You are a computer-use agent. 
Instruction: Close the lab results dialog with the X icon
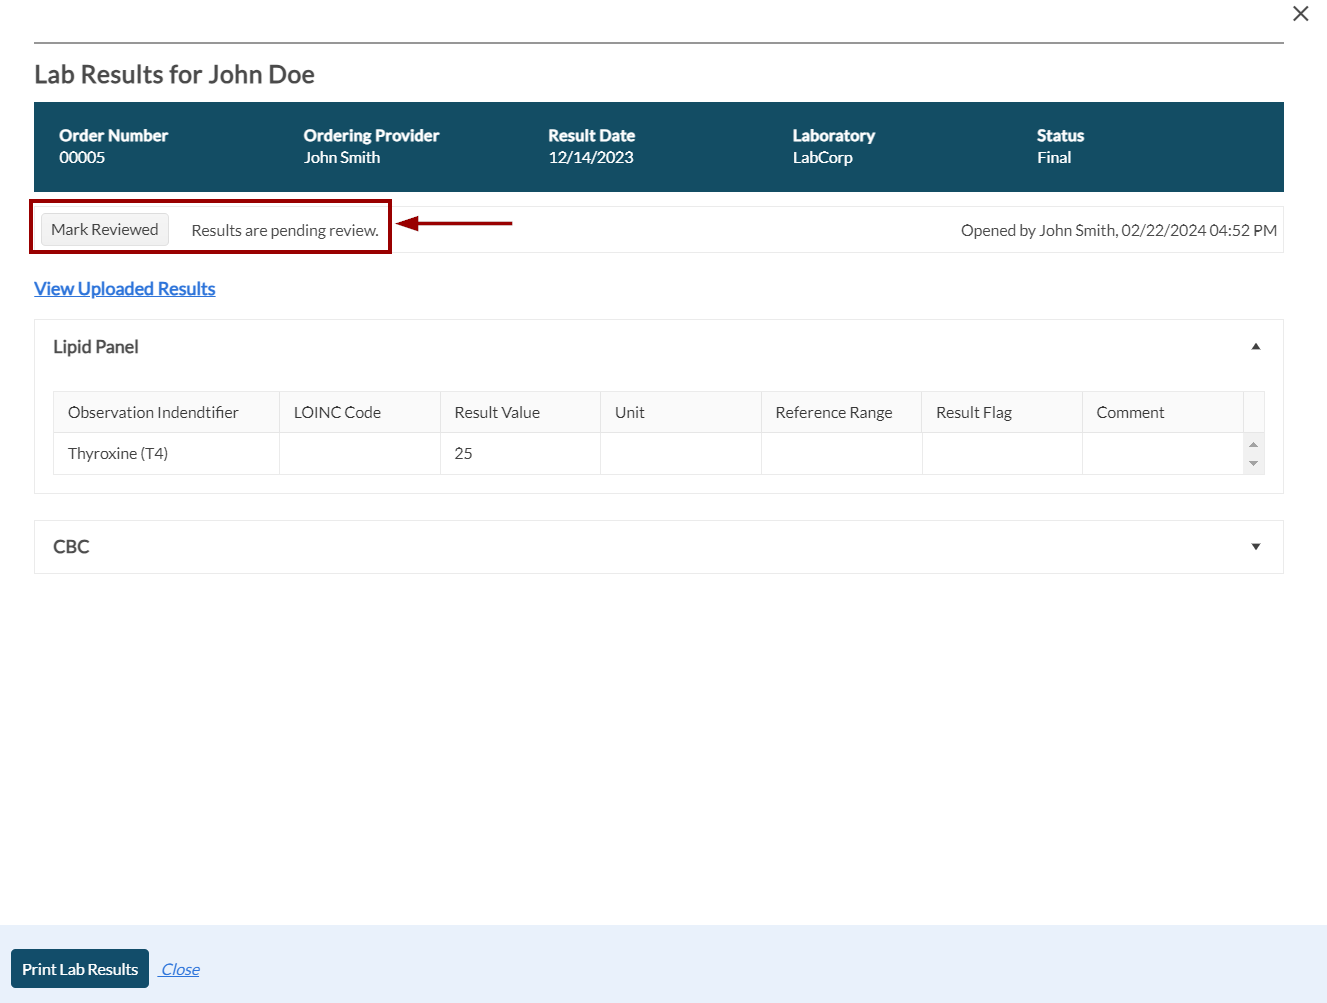[x=1300, y=14]
